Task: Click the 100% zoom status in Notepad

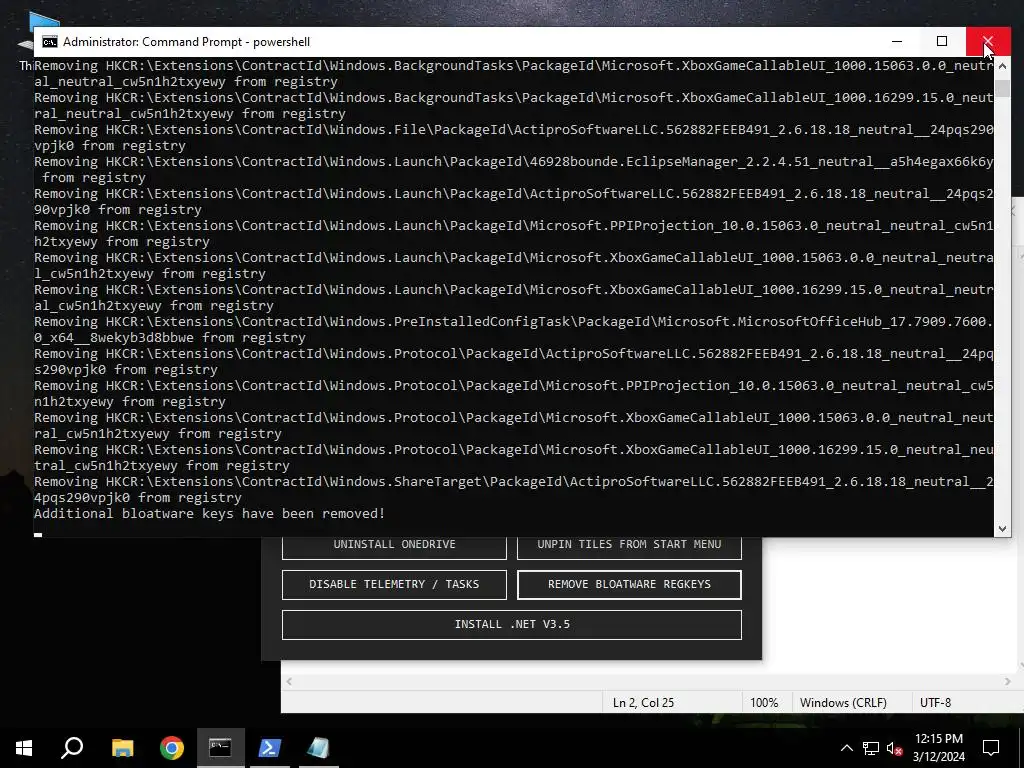Action: click(x=764, y=703)
